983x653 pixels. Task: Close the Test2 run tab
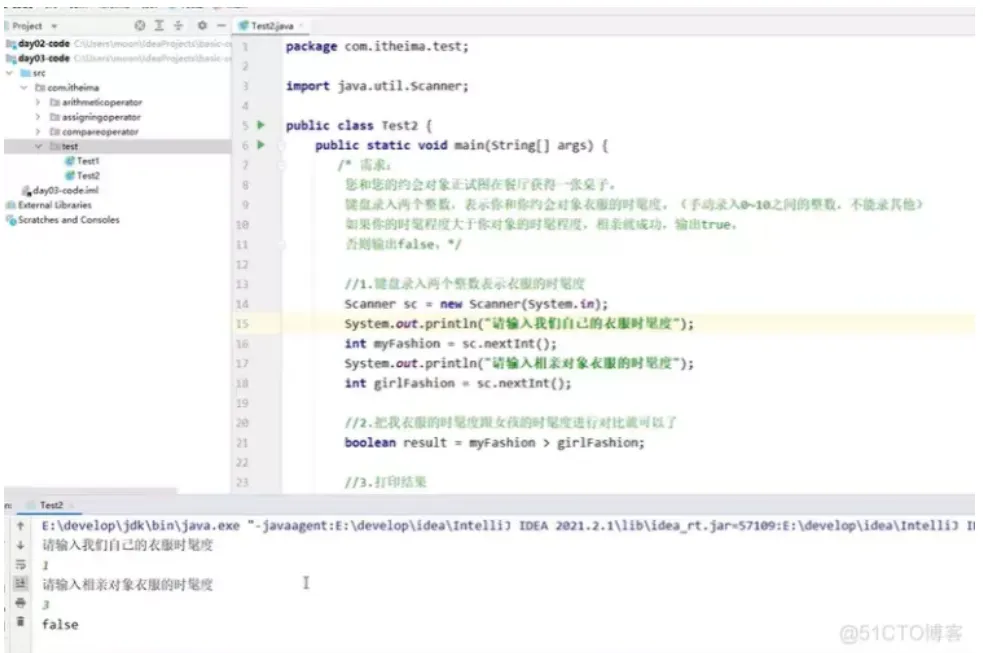(71, 505)
